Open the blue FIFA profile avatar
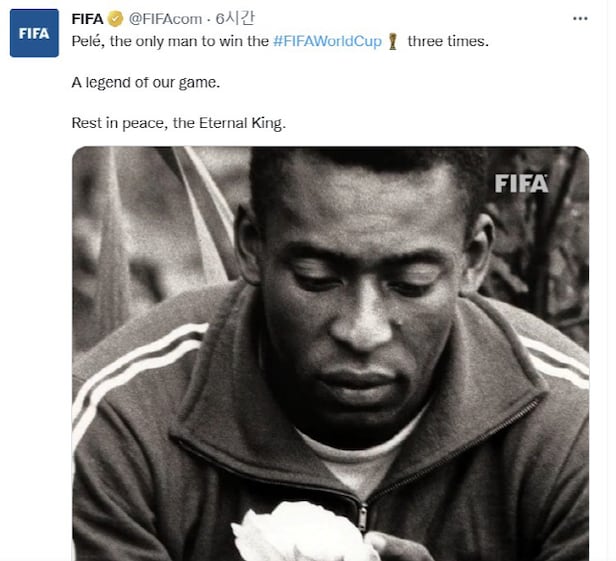 [34, 33]
